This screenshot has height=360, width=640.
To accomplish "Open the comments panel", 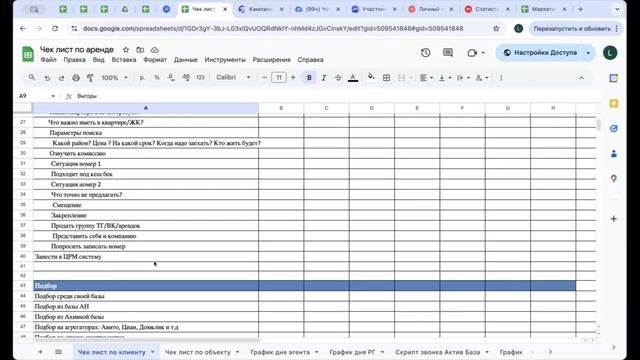I will (x=448, y=53).
